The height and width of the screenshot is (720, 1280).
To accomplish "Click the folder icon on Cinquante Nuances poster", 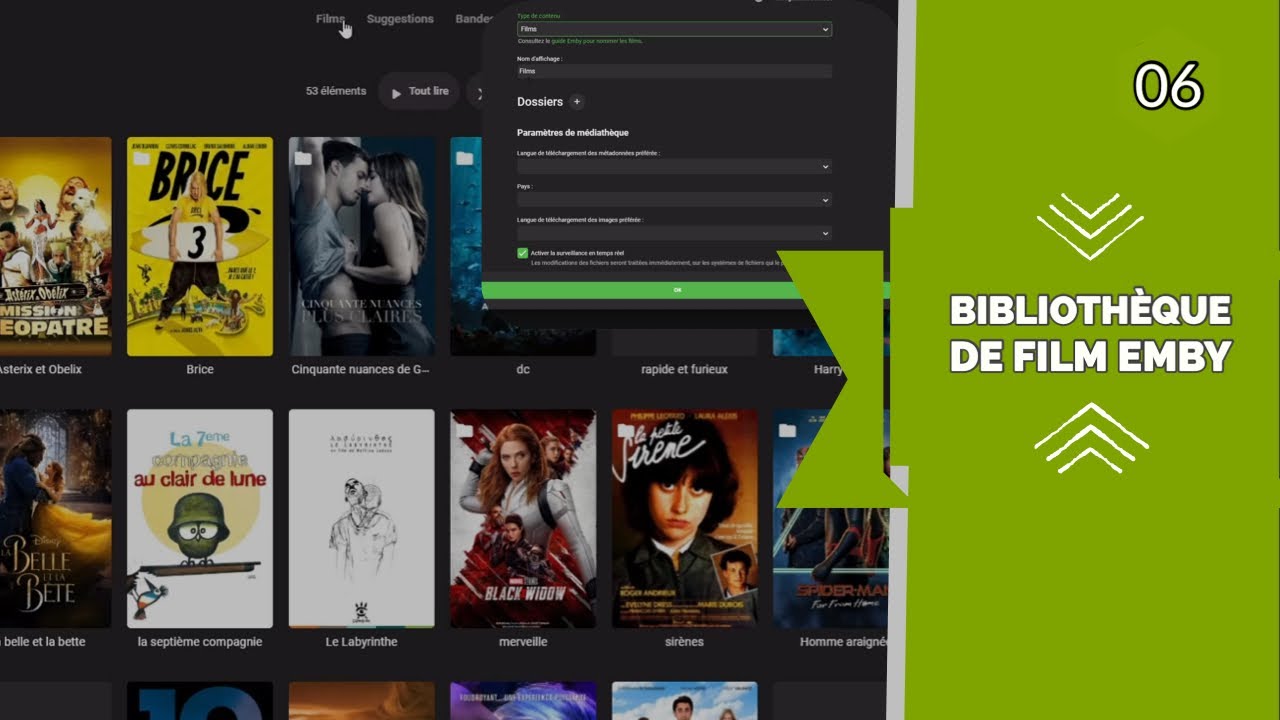I will click(303, 158).
